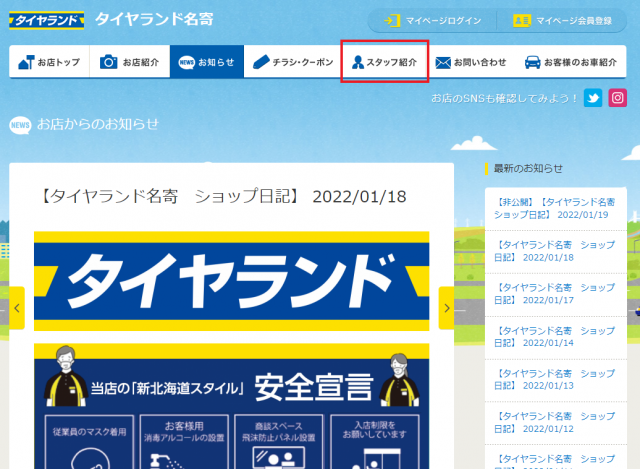Click the タイヤランド banner image
This screenshot has width=640, height=469.
coord(231,282)
